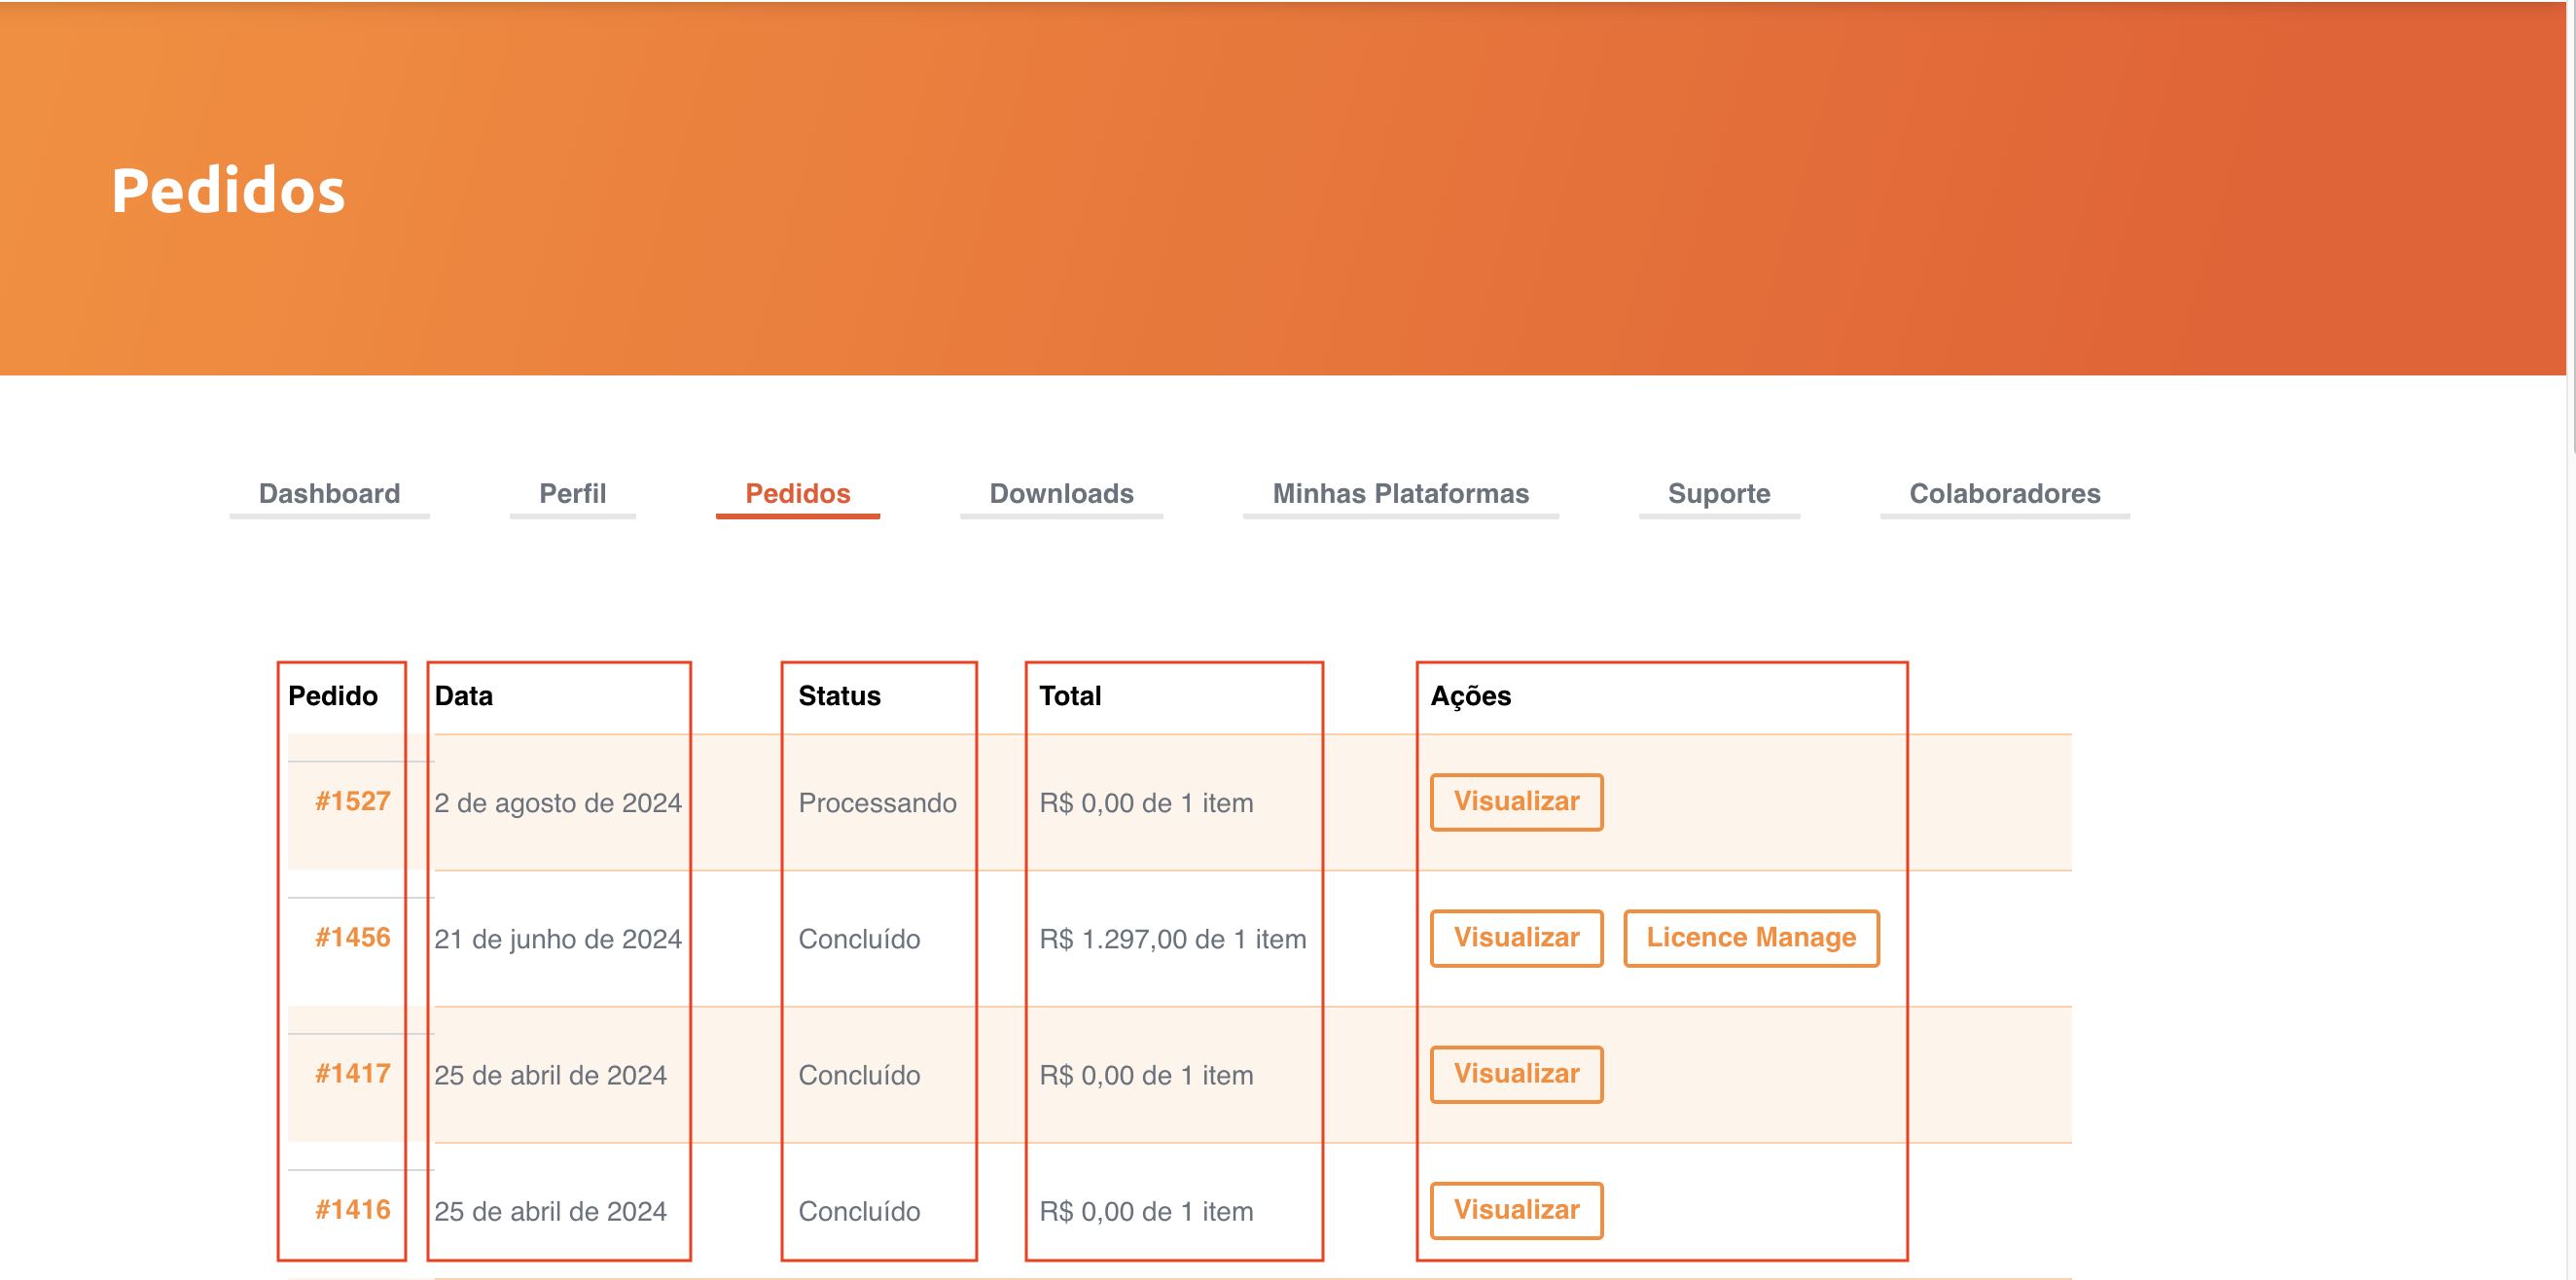
Task: Click date of order #1417
Action: [x=550, y=1075]
